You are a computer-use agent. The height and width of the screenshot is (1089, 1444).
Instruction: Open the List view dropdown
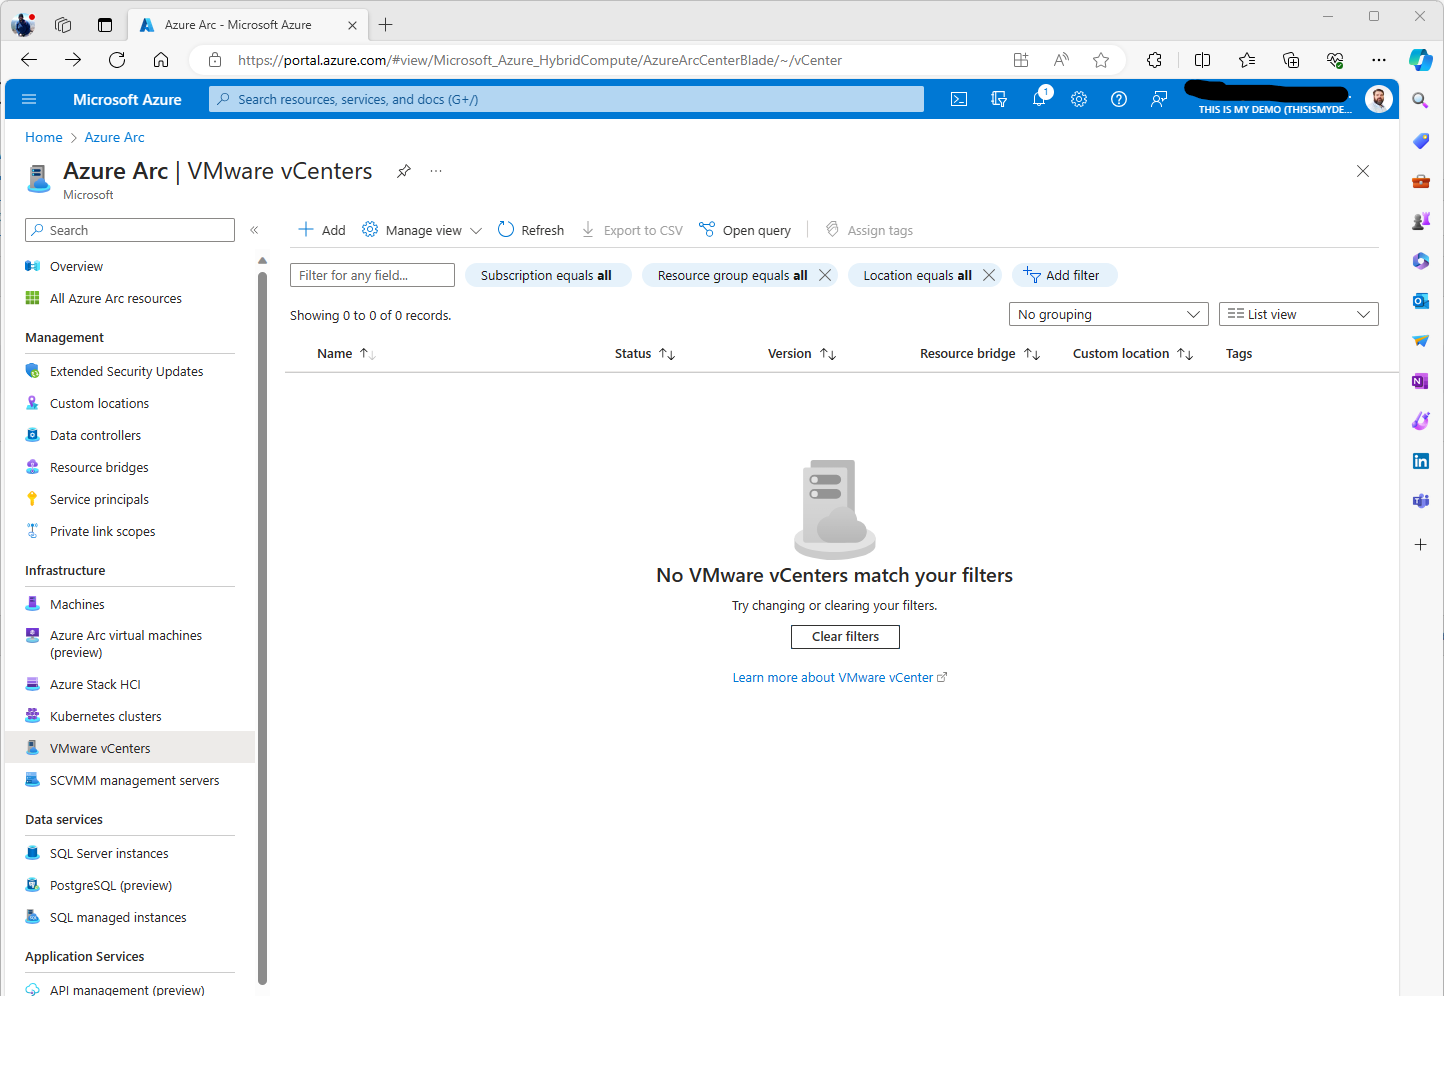point(1298,313)
